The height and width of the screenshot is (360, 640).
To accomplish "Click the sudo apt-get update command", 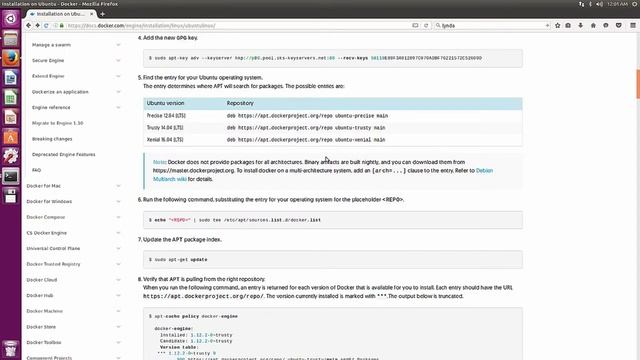I will (181, 260).
